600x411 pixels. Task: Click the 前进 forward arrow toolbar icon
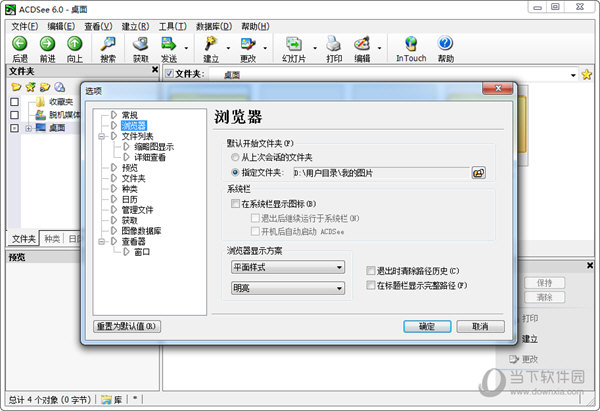(47, 44)
